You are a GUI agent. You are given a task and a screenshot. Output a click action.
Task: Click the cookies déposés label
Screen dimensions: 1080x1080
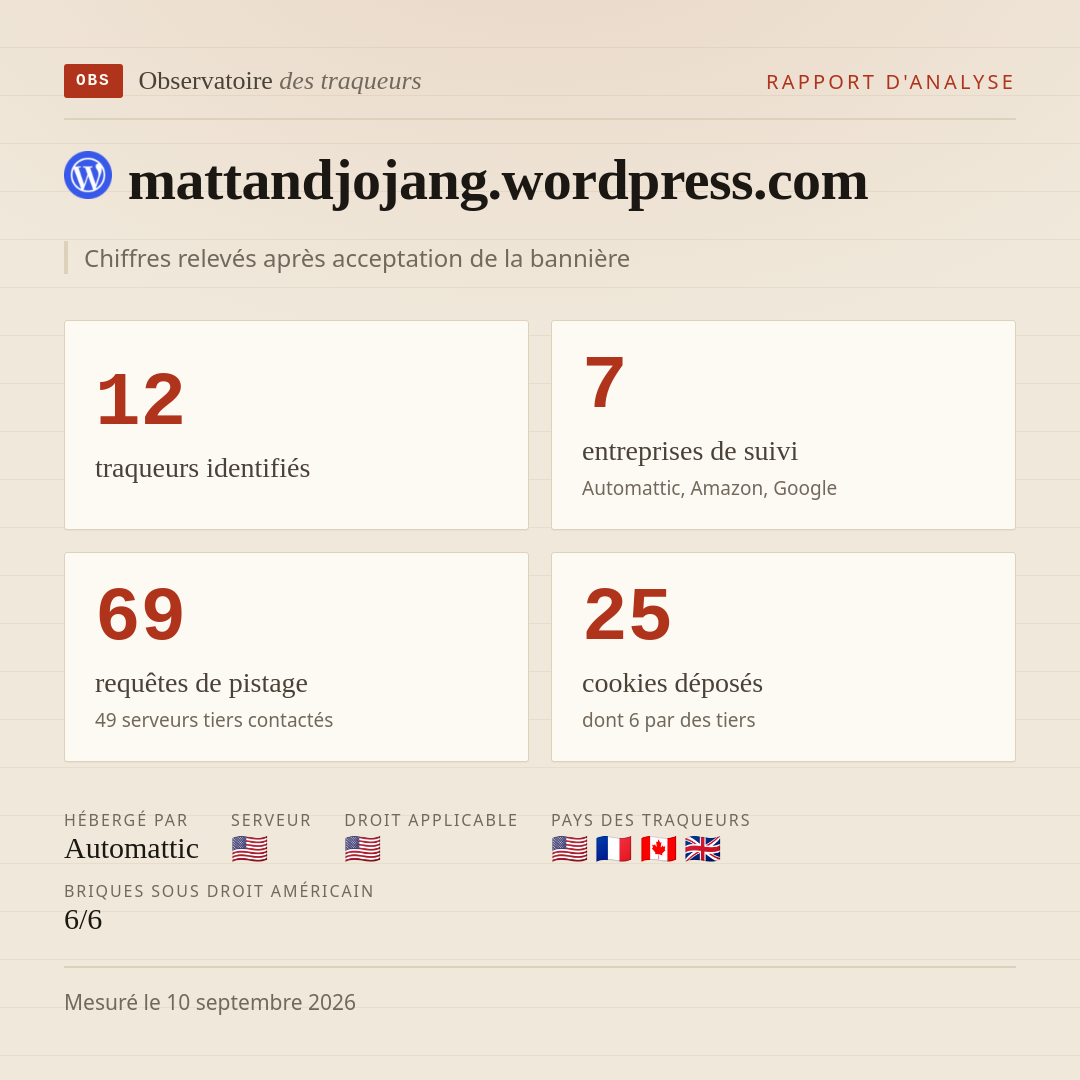672,683
